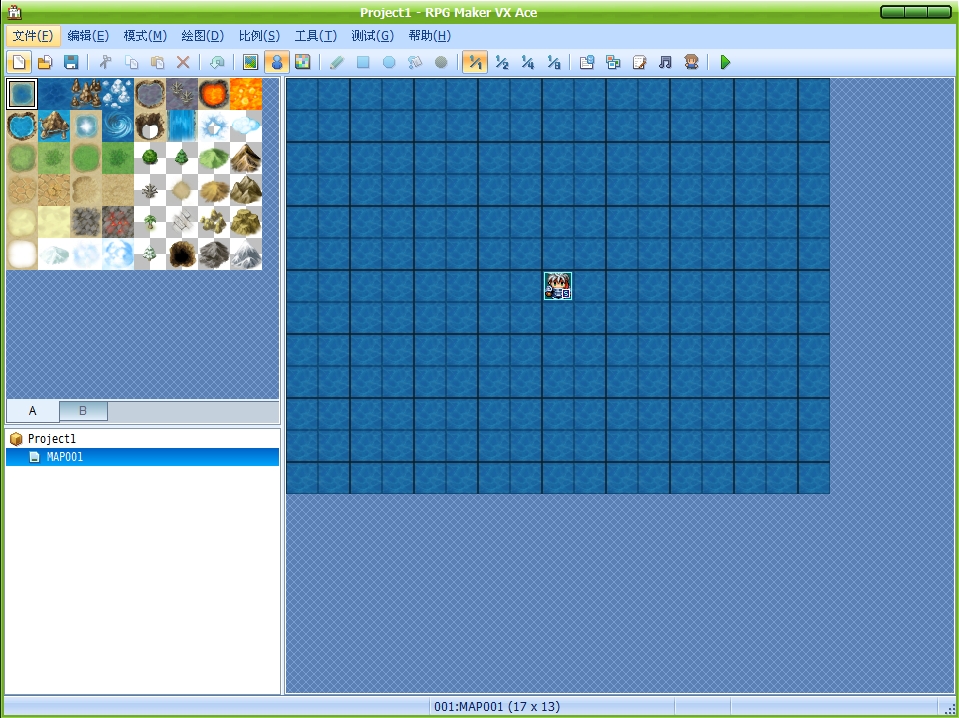Click the Undo arrow icon
Viewport: 959px width, 718px height.
217,62
